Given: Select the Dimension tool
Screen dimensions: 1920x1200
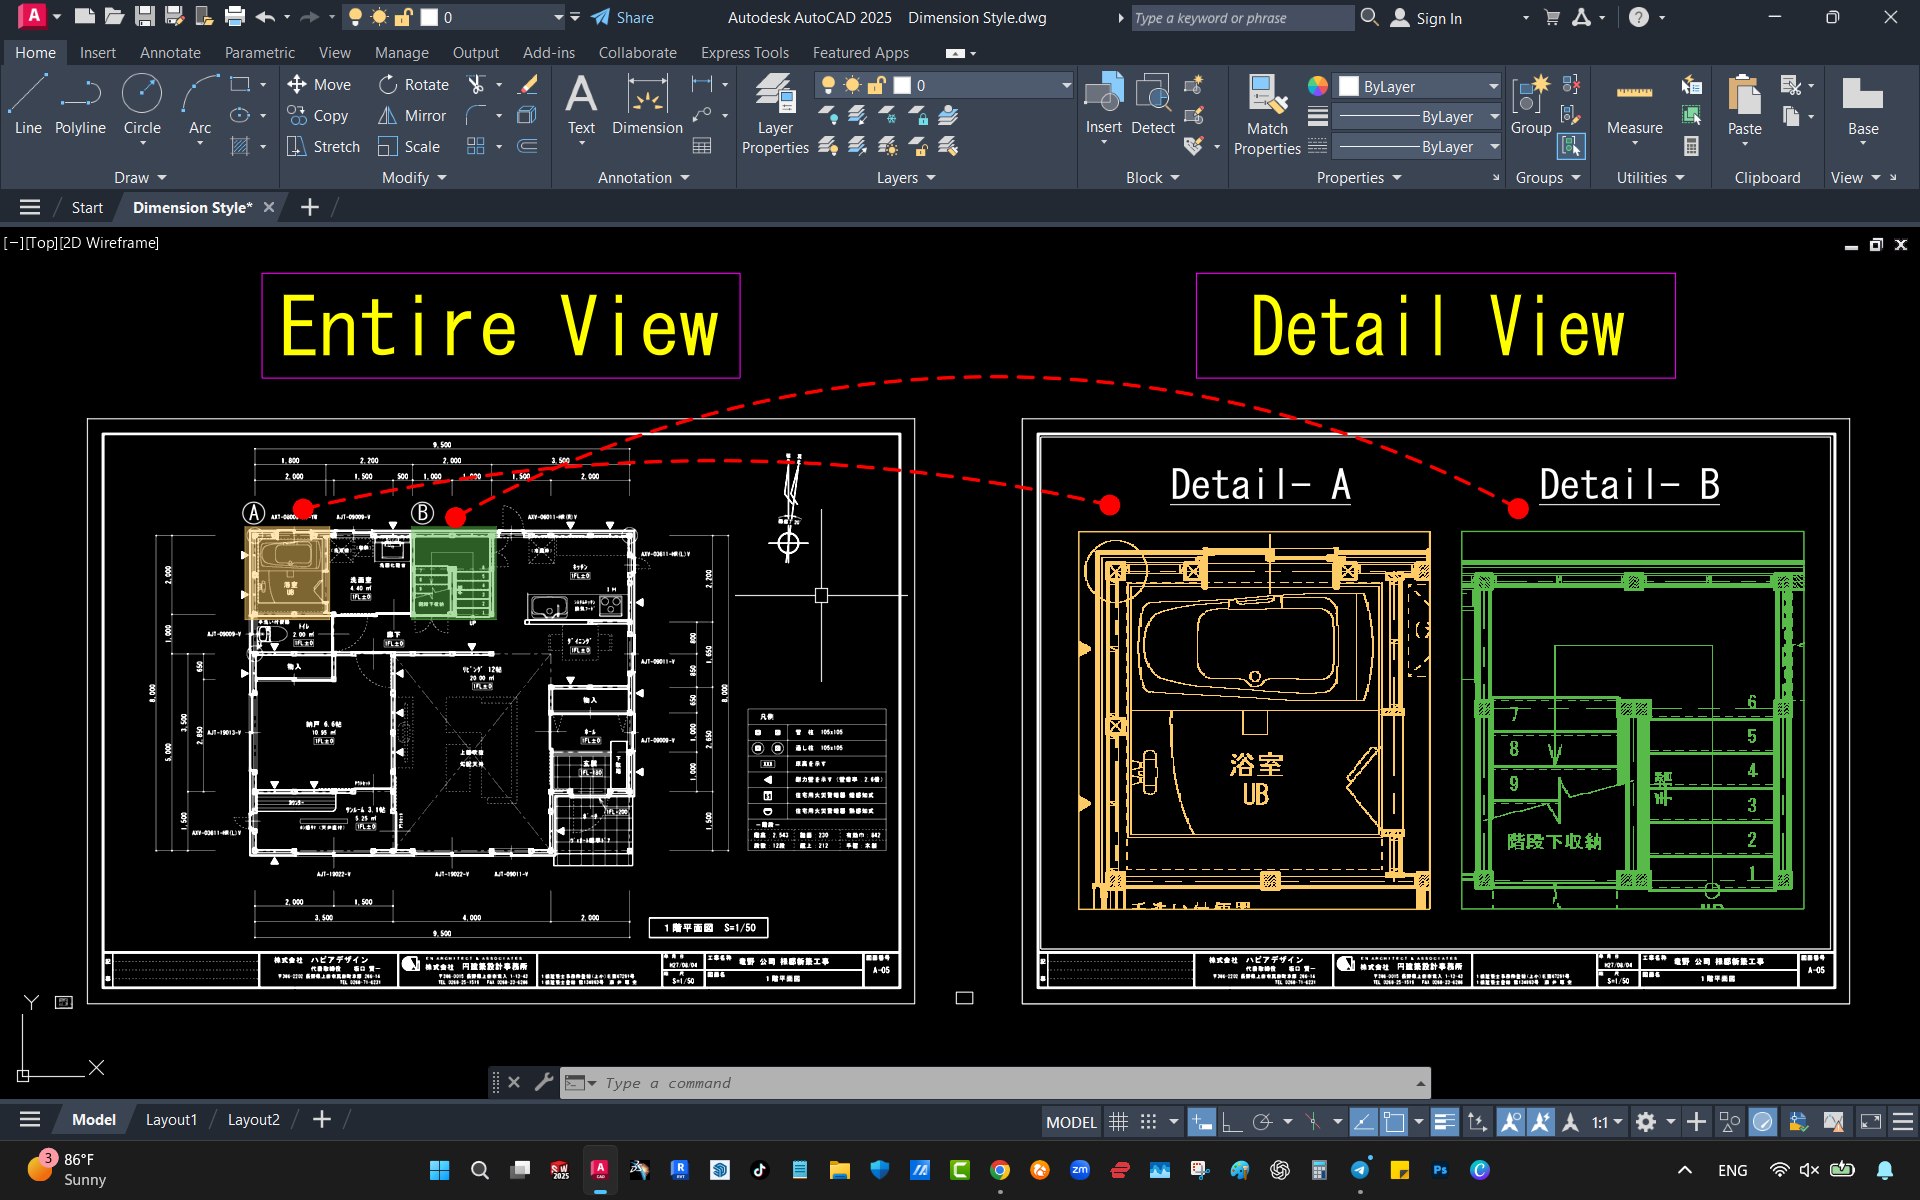Looking at the screenshot, I should click(x=647, y=105).
